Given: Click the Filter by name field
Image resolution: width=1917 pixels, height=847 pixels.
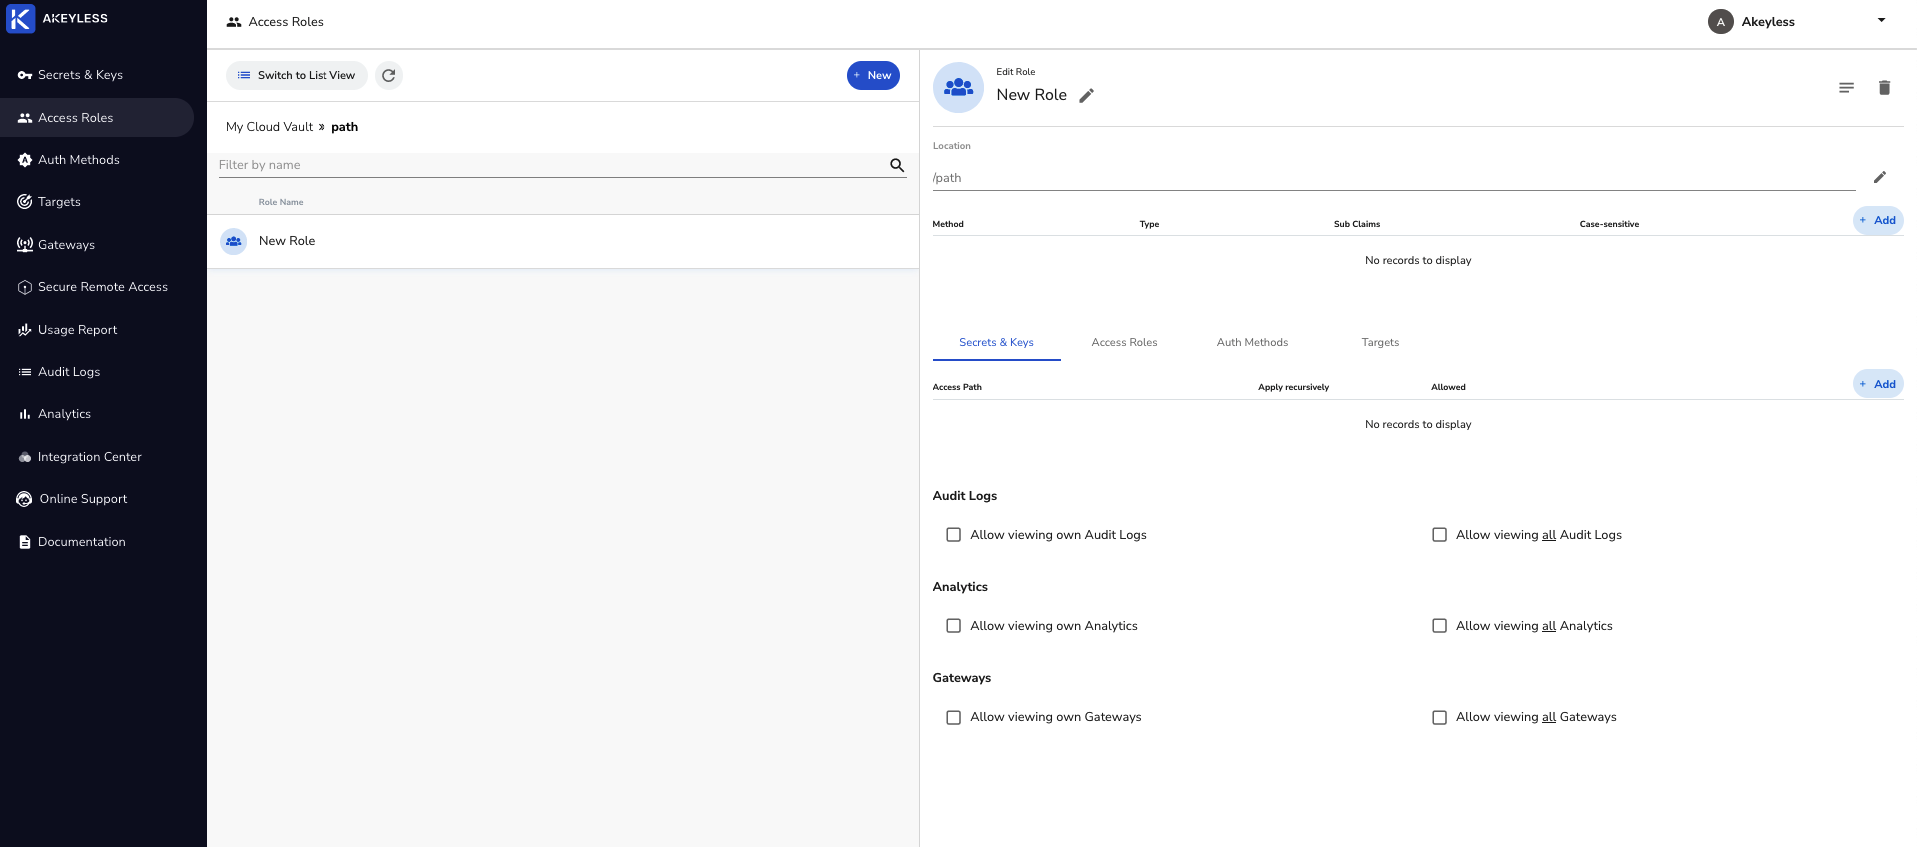Looking at the screenshot, I should (553, 165).
